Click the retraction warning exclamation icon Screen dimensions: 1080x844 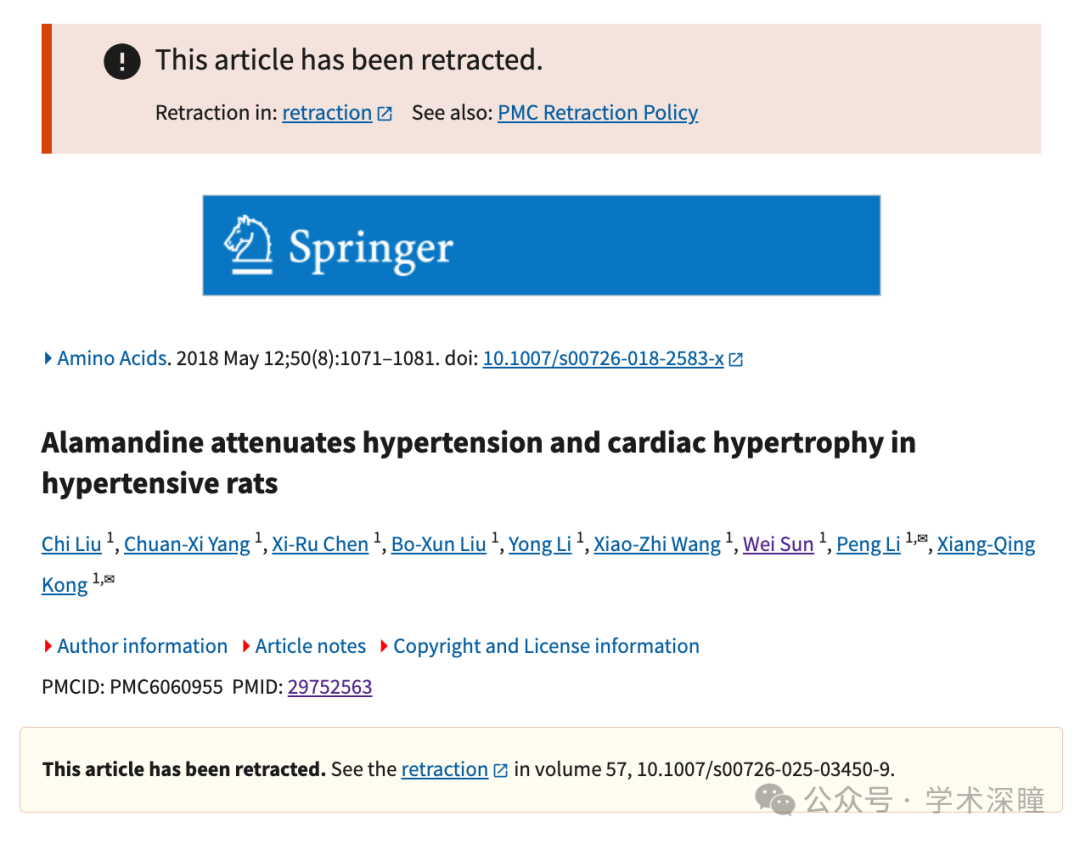[122, 62]
